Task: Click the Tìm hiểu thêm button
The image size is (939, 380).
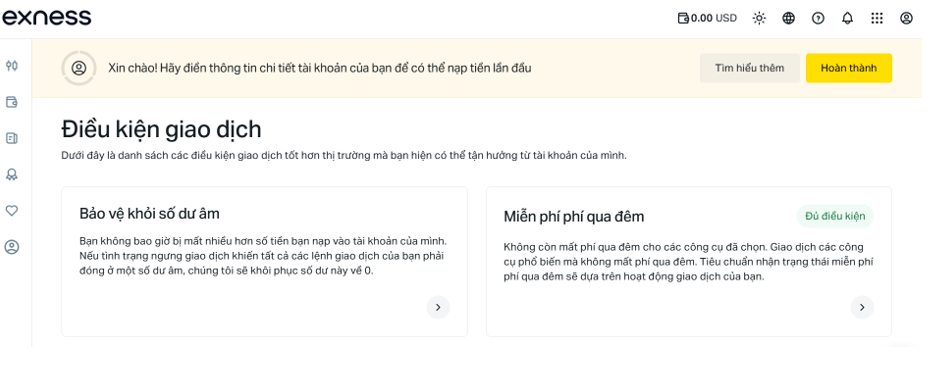Action: pos(749,68)
